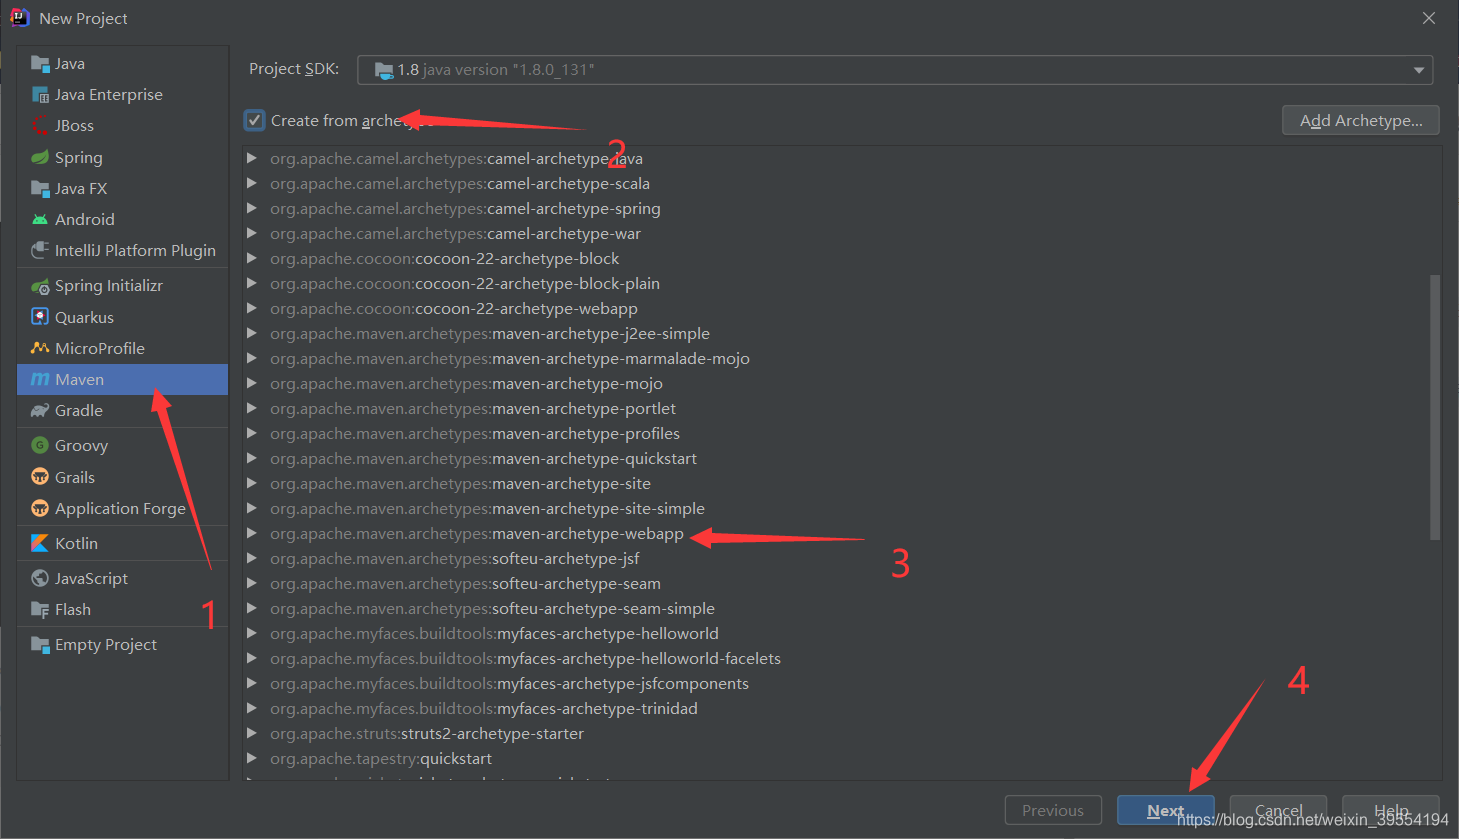Screen dimensions: 1459x839
Task: Click the Maven 'm' icon
Action: click(x=40, y=380)
